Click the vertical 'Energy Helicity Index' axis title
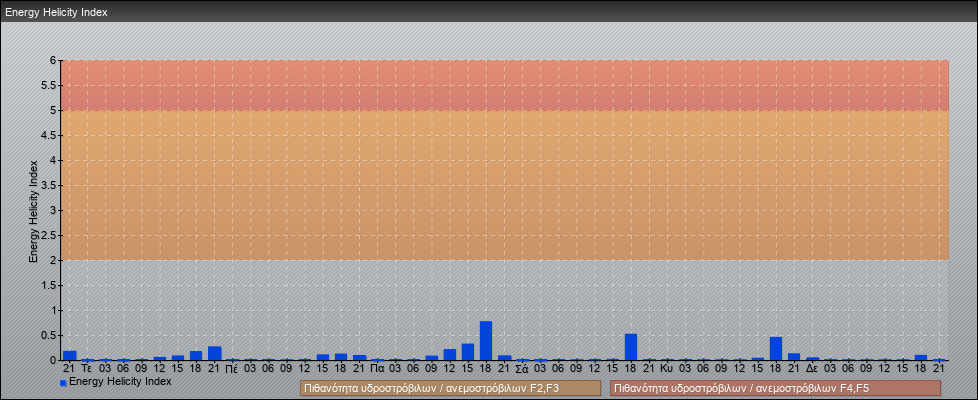 click(34, 211)
